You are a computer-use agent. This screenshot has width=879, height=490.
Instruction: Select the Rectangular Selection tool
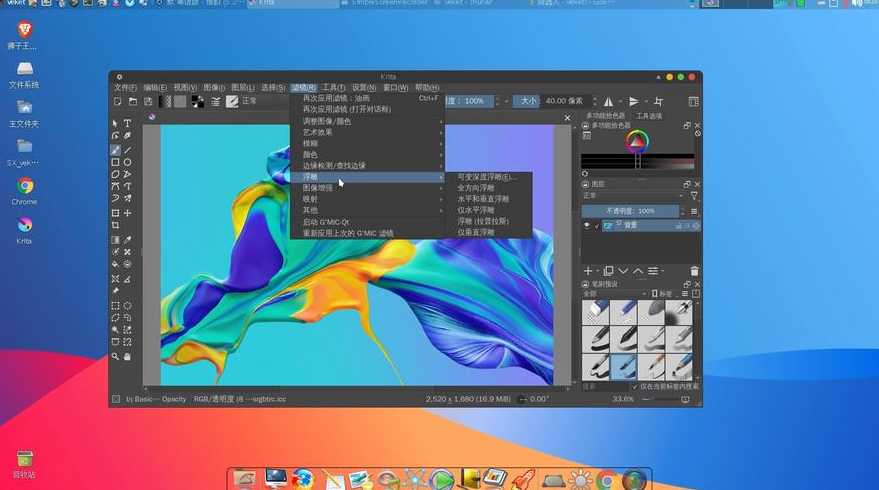click(115, 306)
